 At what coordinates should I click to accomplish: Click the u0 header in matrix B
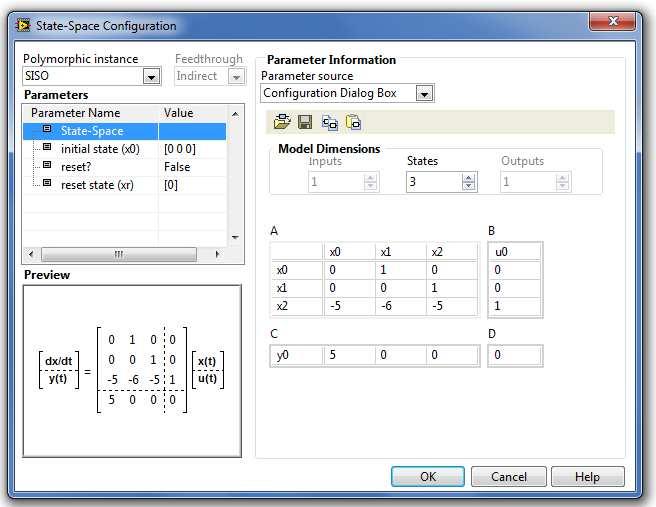click(515, 252)
